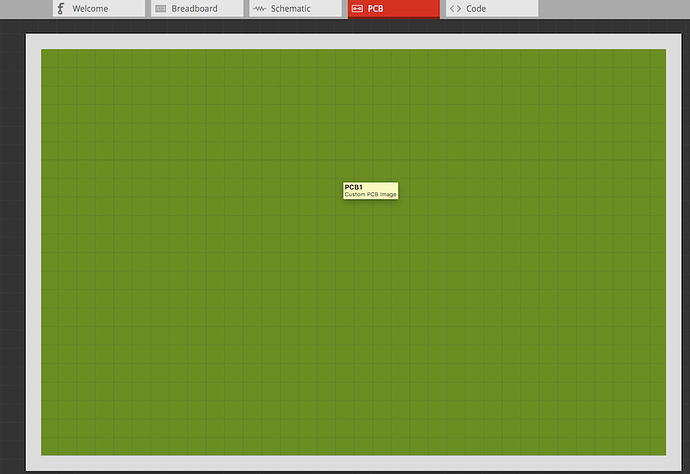The height and width of the screenshot is (474, 690).
Task: Switch to the Welcome tab
Action: (x=99, y=8)
